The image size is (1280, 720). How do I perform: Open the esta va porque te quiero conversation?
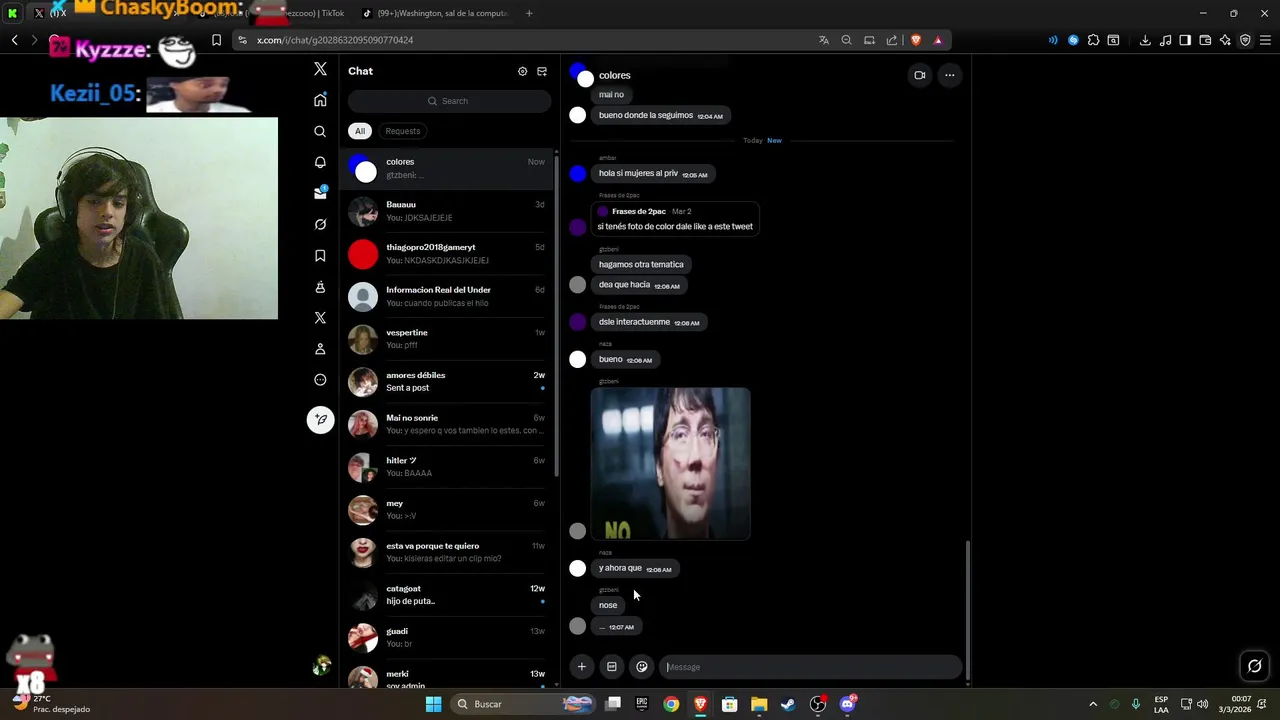447,552
